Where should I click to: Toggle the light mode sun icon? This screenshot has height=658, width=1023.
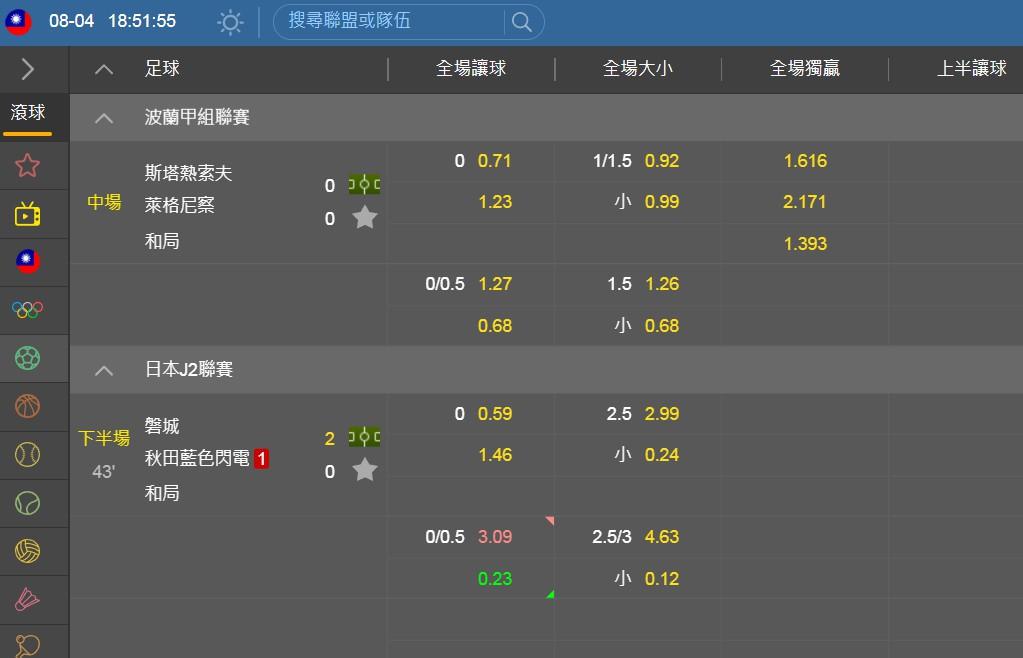[230, 22]
